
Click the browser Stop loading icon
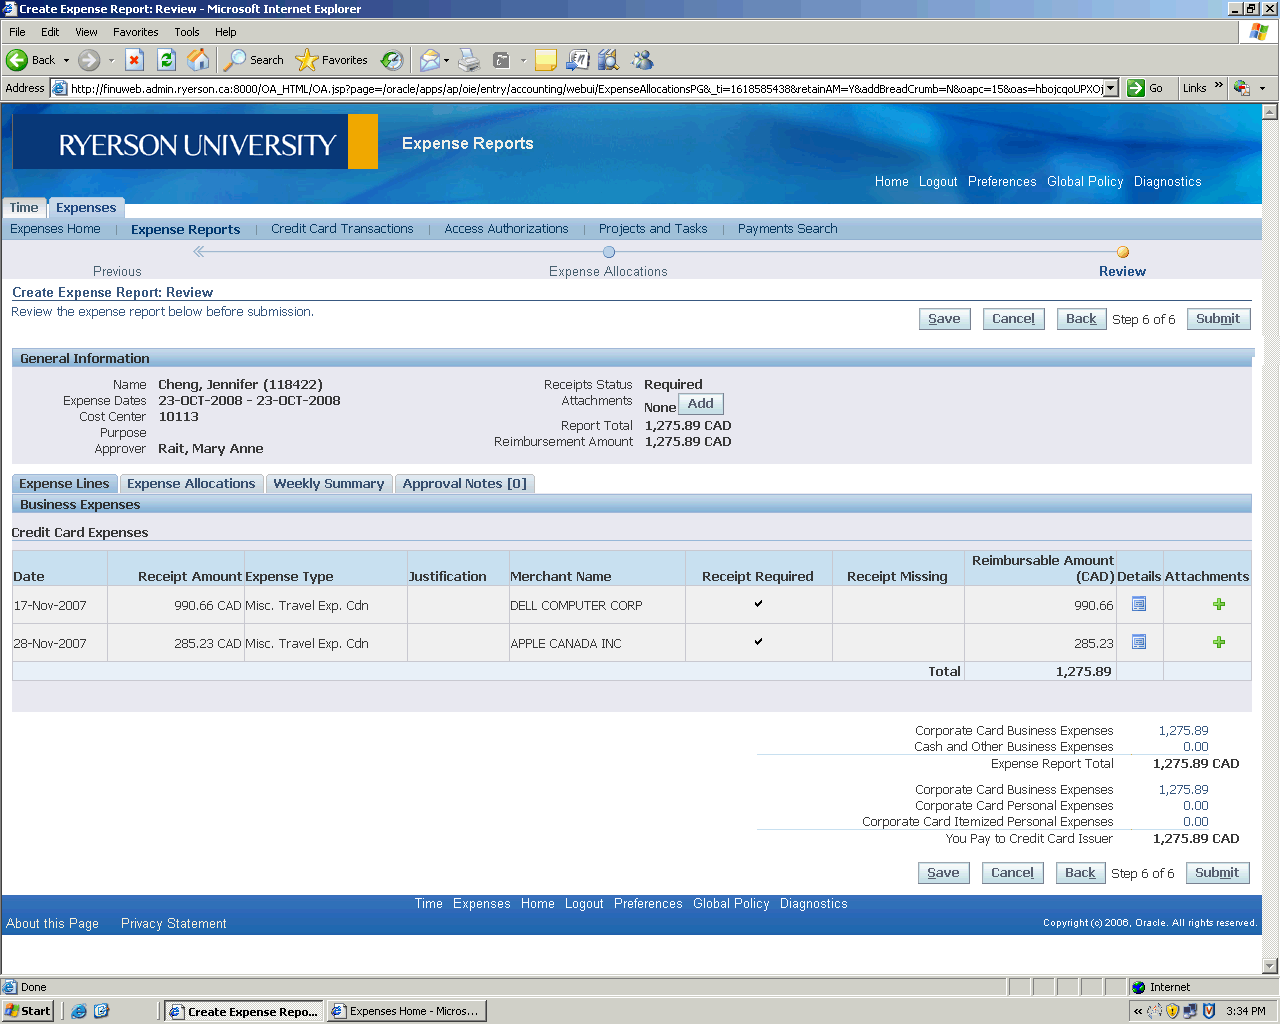pos(134,60)
